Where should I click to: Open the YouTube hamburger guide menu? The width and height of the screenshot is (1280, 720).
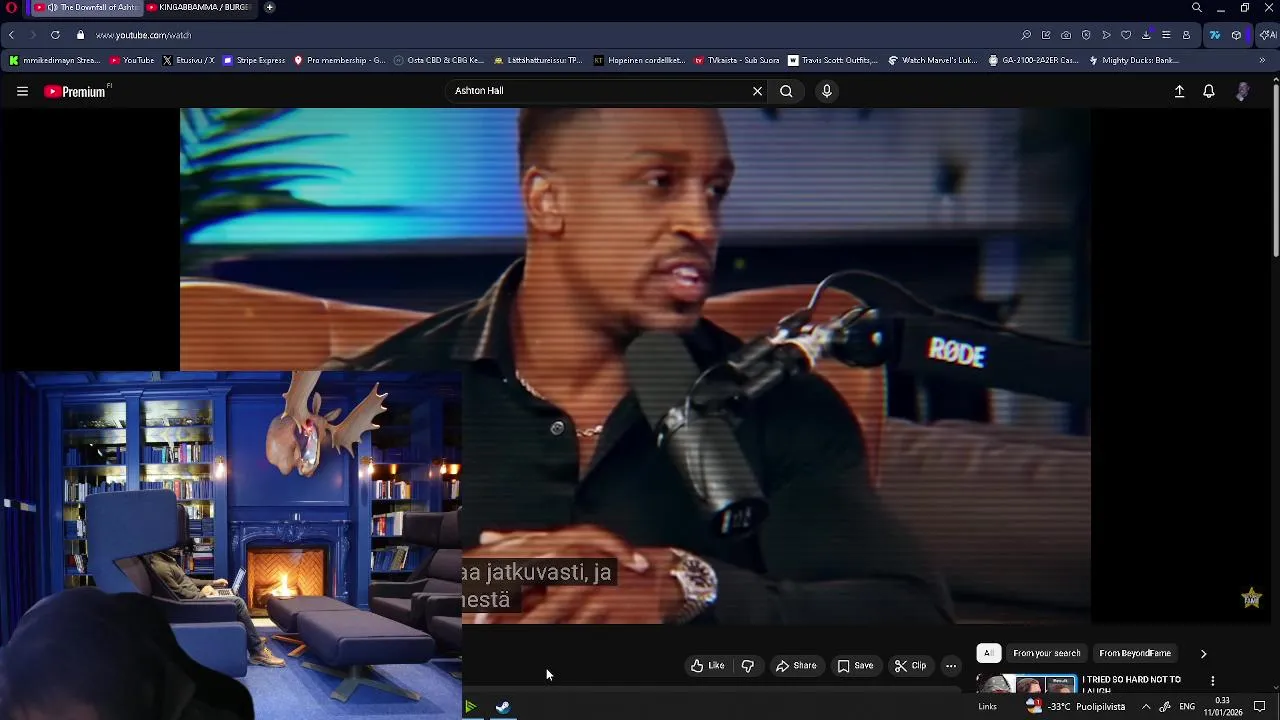pyautogui.click(x=22, y=91)
